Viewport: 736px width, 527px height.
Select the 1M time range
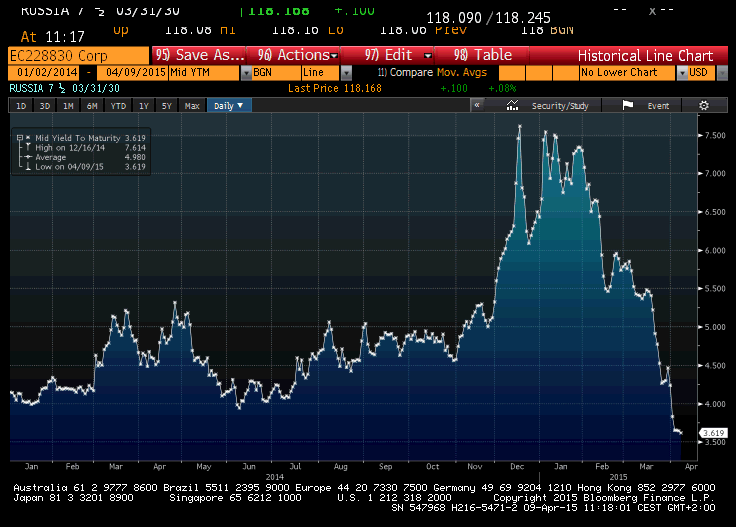(x=69, y=106)
